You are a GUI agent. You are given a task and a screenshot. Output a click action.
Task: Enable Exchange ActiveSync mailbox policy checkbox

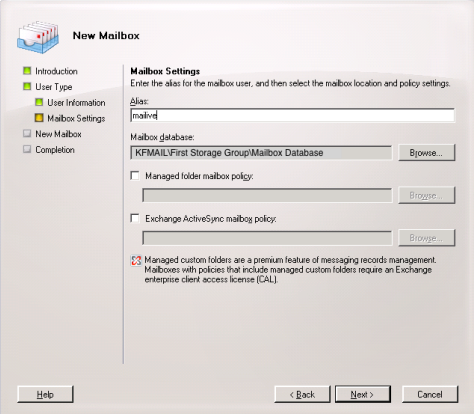pos(135,218)
